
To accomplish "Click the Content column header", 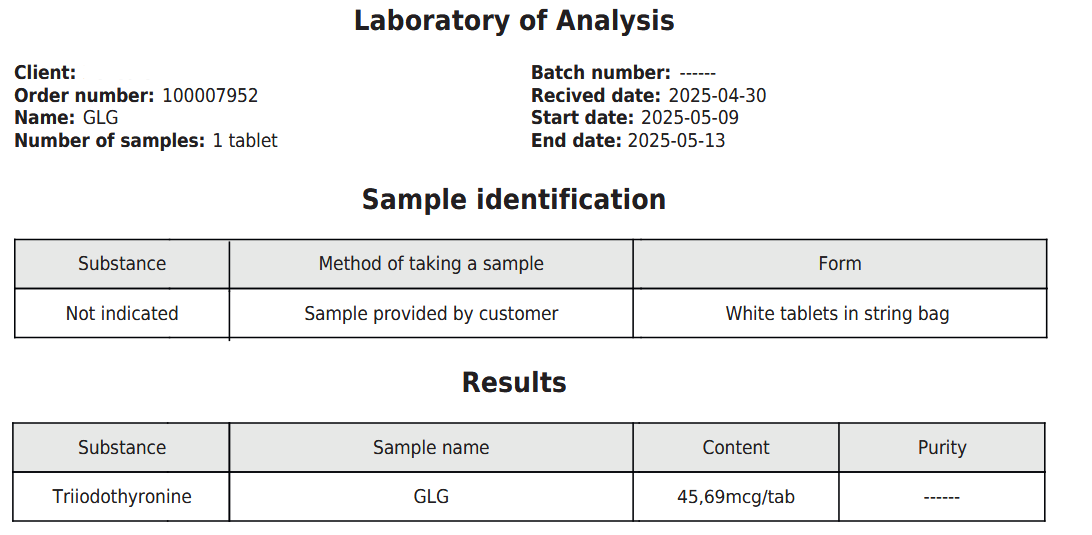I will tap(736, 447).
